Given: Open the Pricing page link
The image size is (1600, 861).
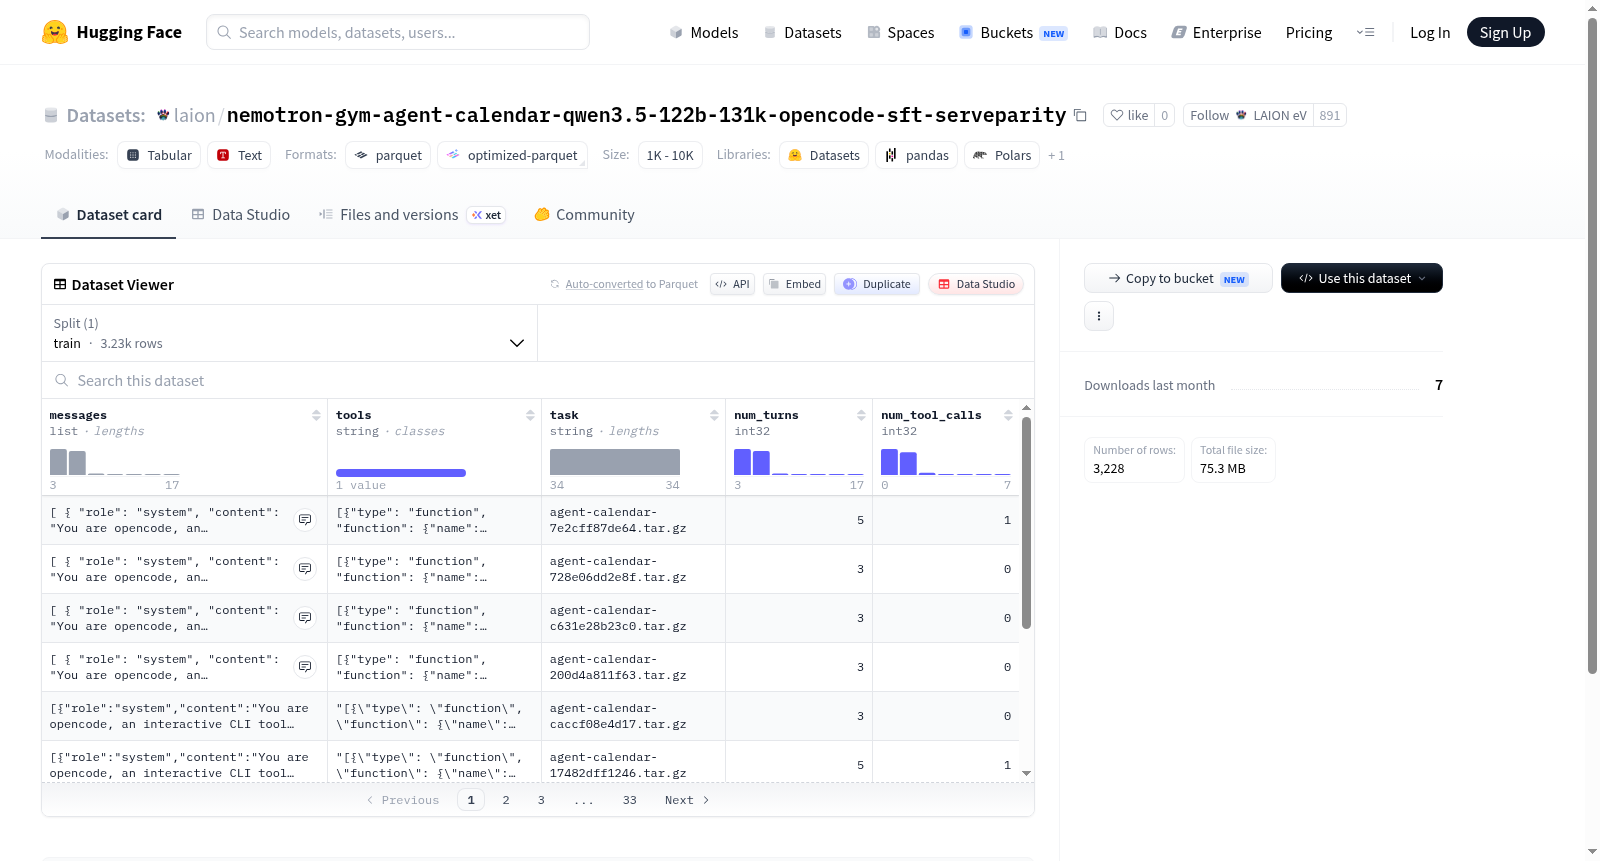Looking at the screenshot, I should [x=1309, y=32].
